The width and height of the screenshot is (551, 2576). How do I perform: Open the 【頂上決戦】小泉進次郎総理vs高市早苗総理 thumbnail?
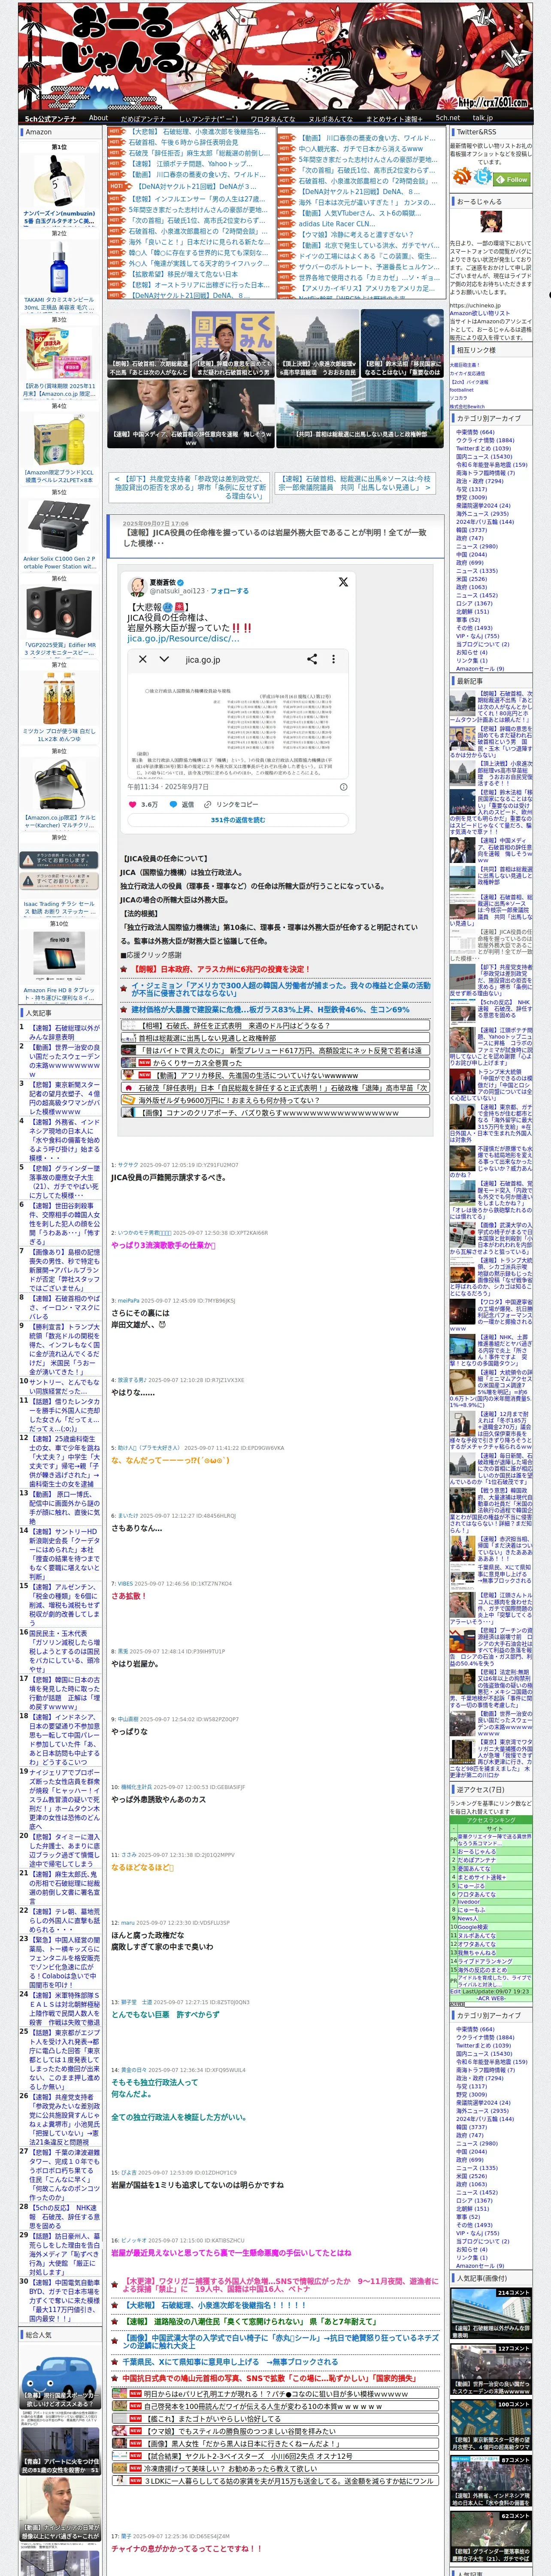click(x=317, y=342)
